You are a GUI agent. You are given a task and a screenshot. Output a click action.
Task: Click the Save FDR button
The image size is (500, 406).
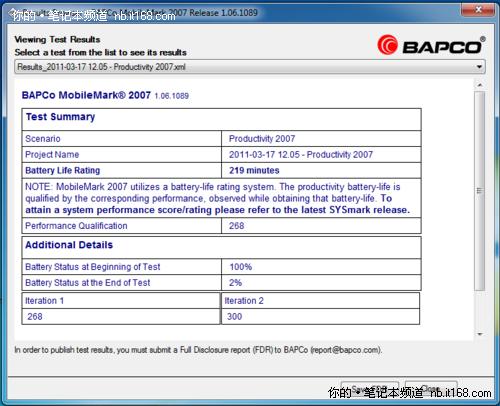tap(369, 388)
